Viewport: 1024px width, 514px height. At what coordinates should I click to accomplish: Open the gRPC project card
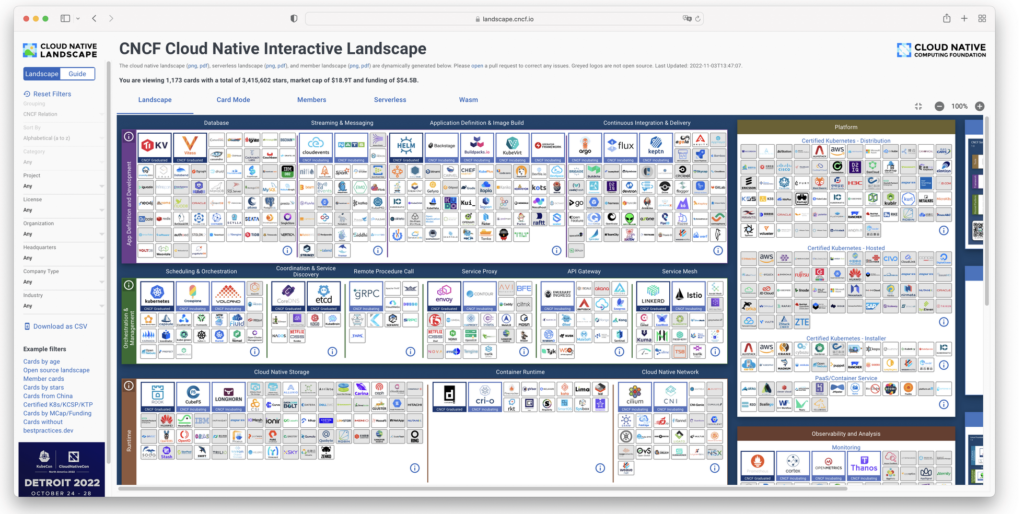click(366, 296)
